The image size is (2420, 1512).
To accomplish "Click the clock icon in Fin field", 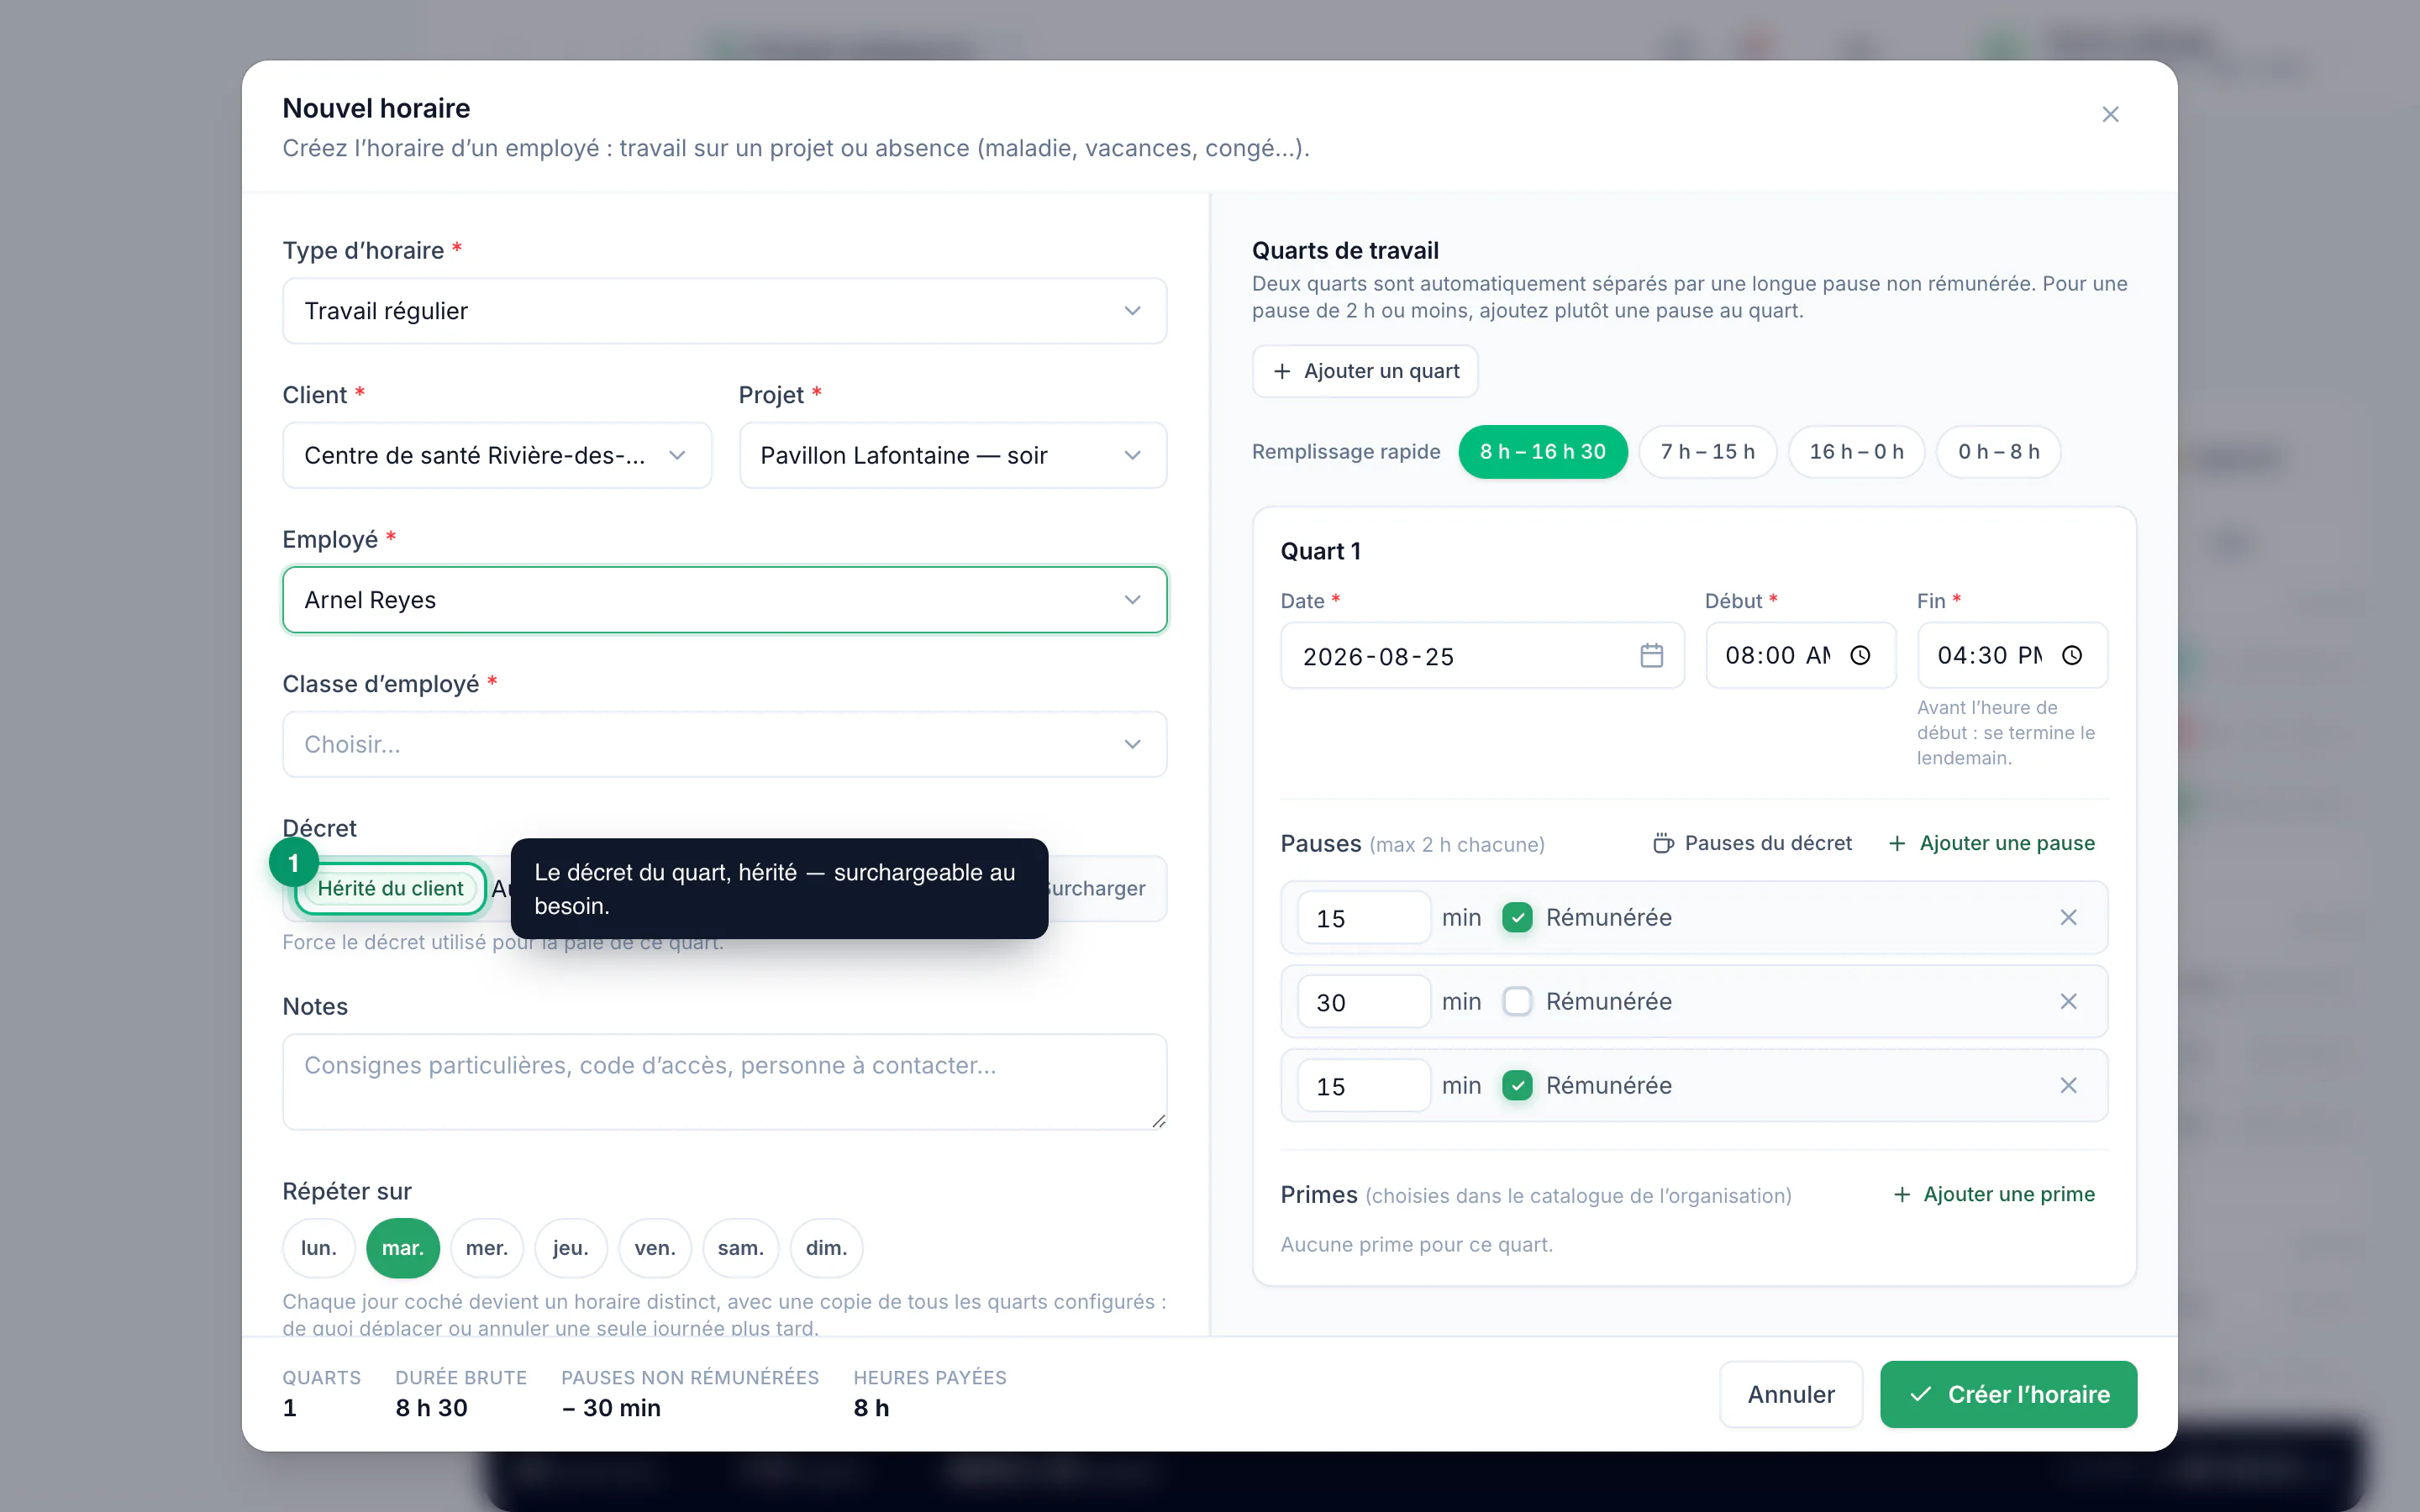I will point(2072,655).
